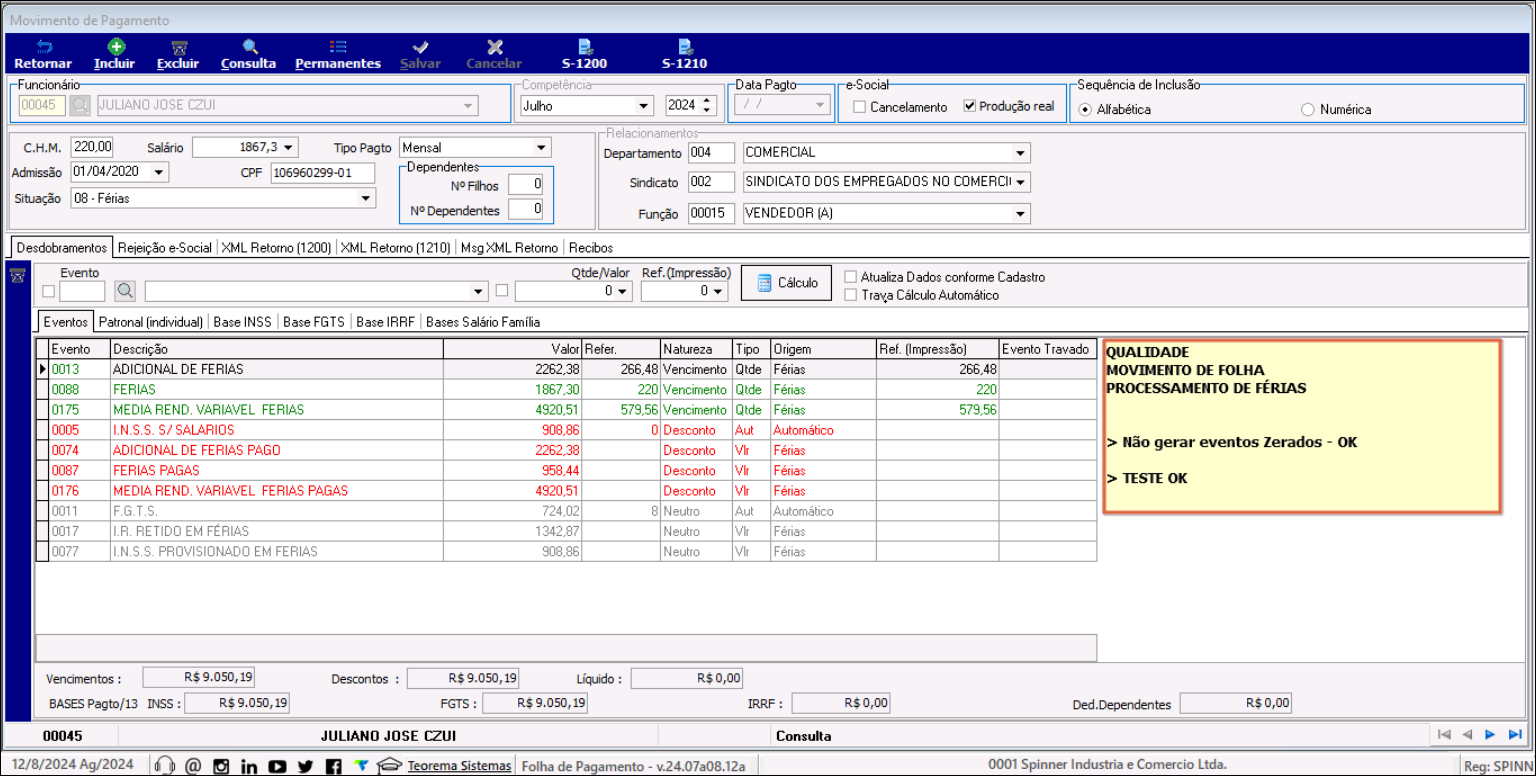Open the Admissão date dropdown
The image size is (1536, 776).
[159, 172]
